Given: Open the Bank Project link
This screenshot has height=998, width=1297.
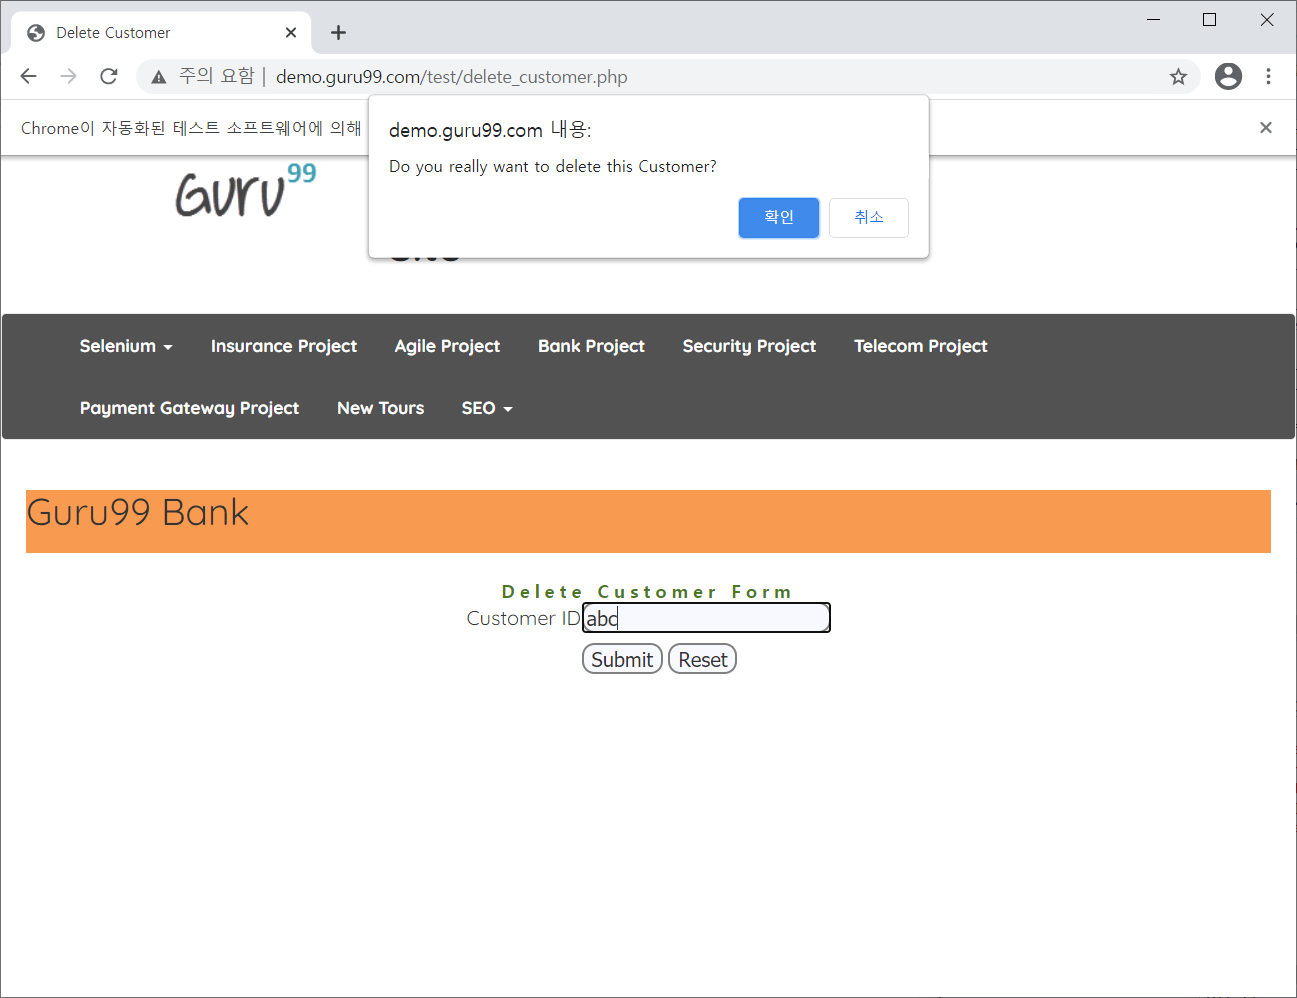Looking at the screenshot, I should point(591,346).
